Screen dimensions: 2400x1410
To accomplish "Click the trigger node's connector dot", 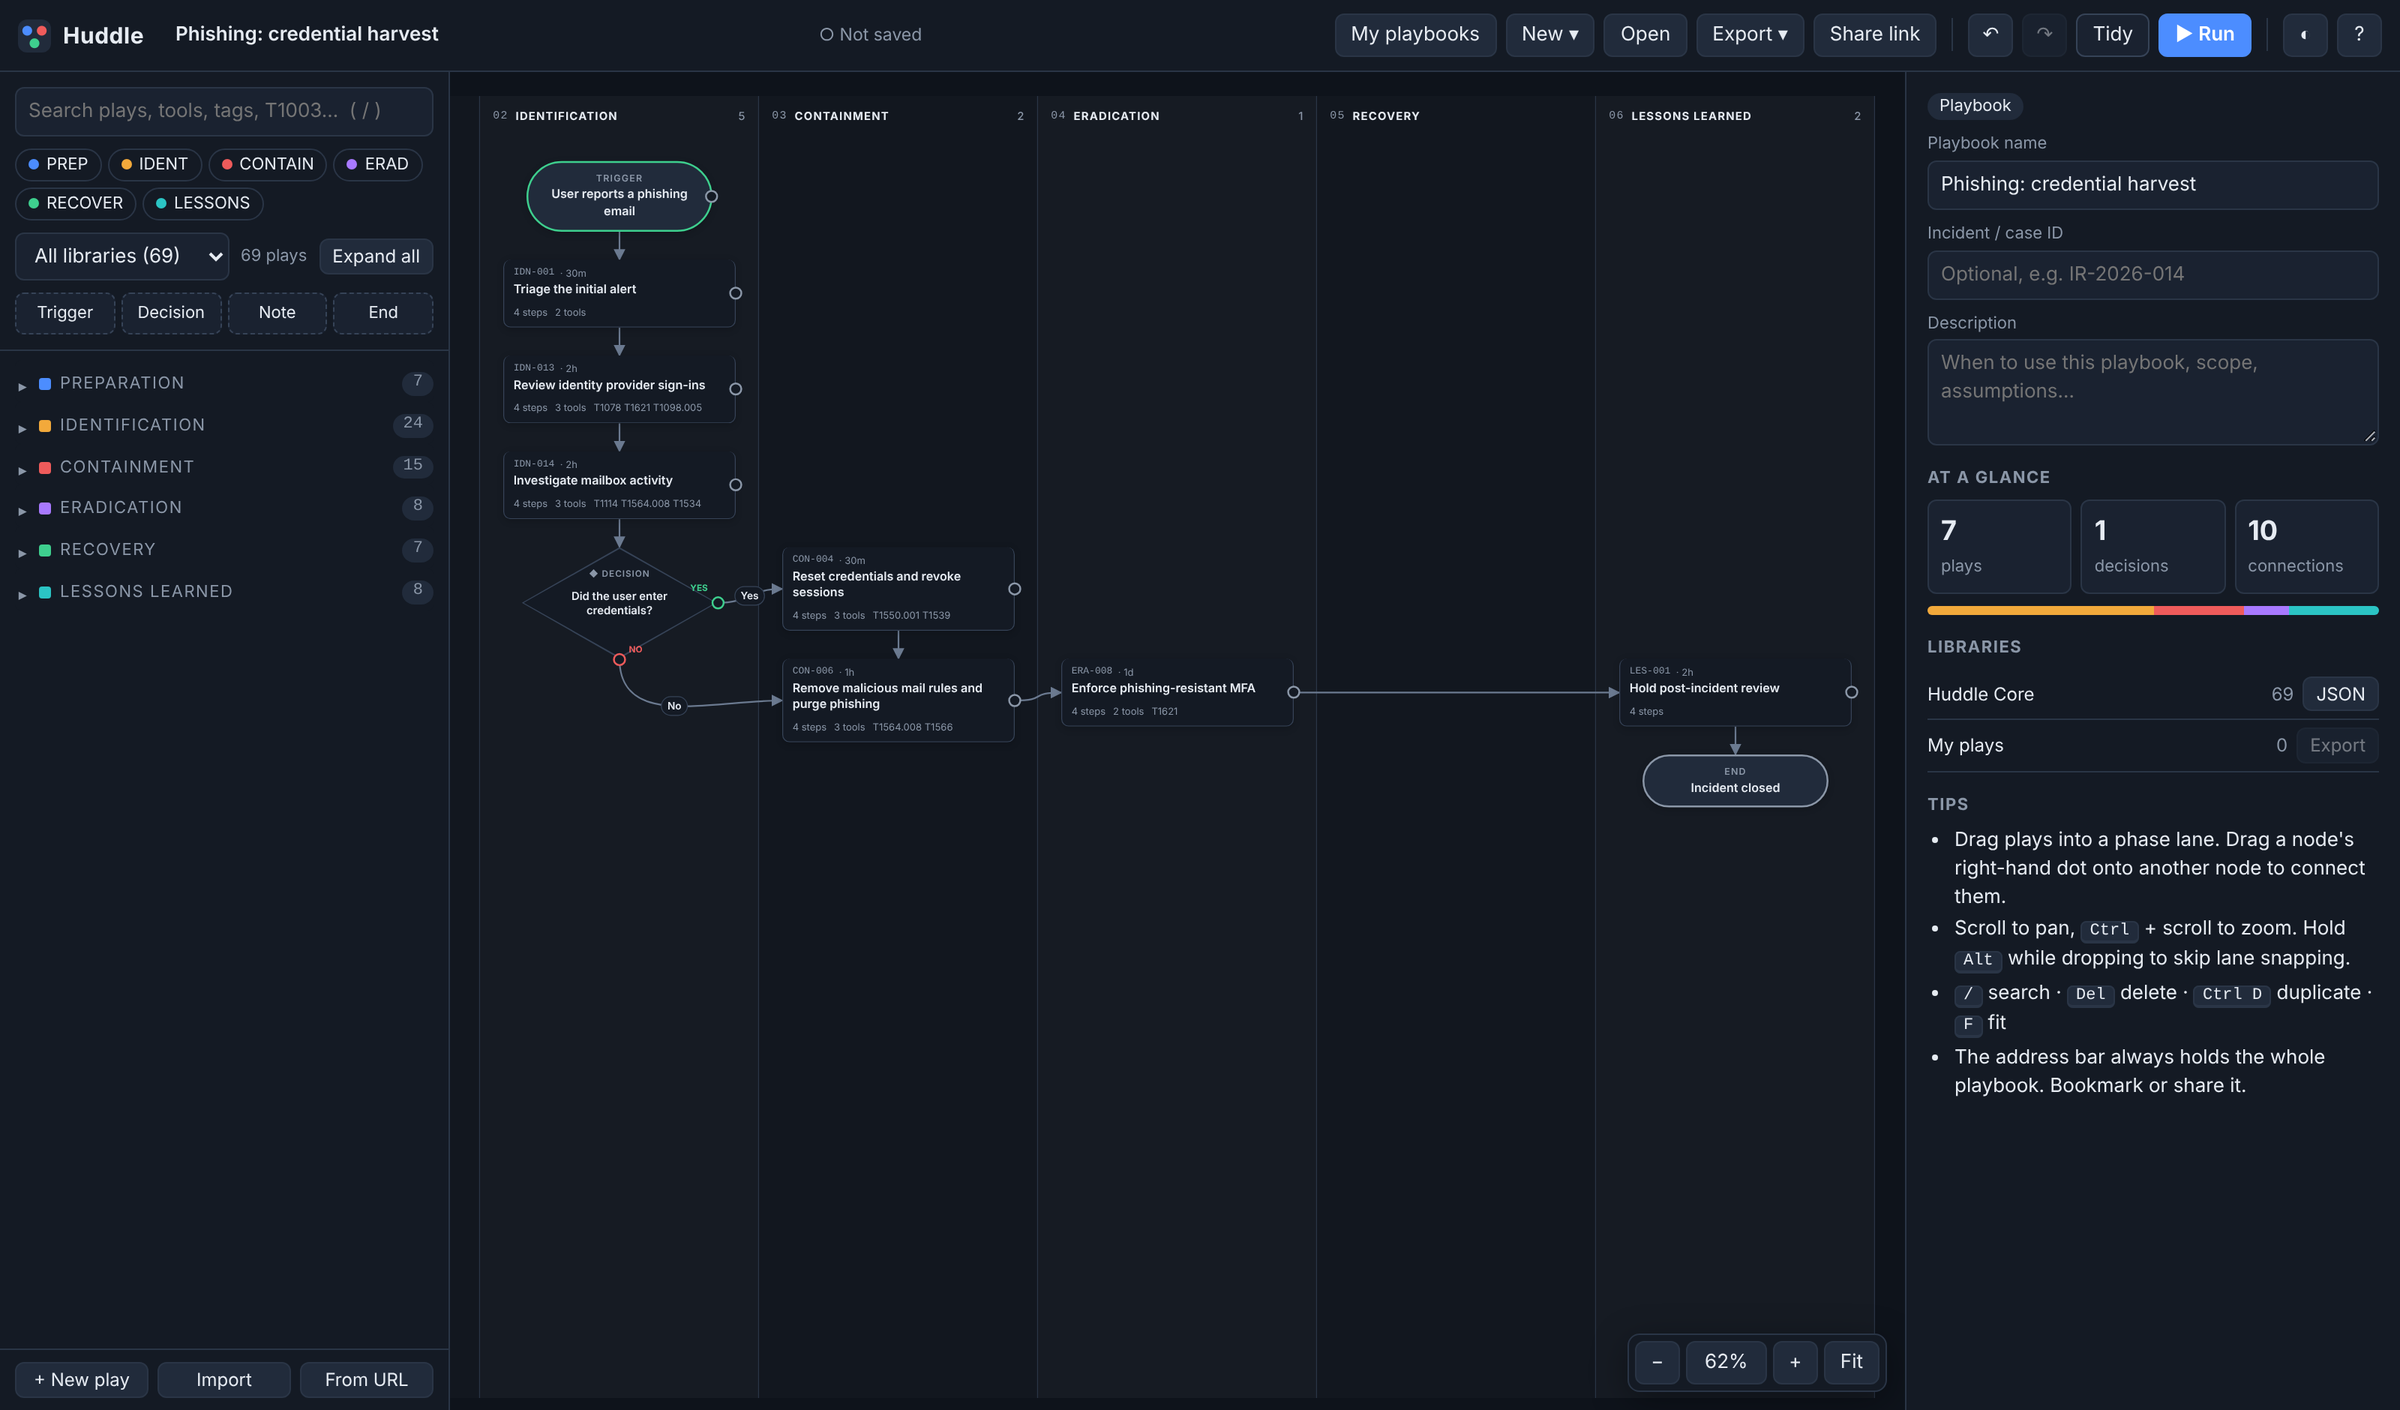I will click(x=712, y=196).
